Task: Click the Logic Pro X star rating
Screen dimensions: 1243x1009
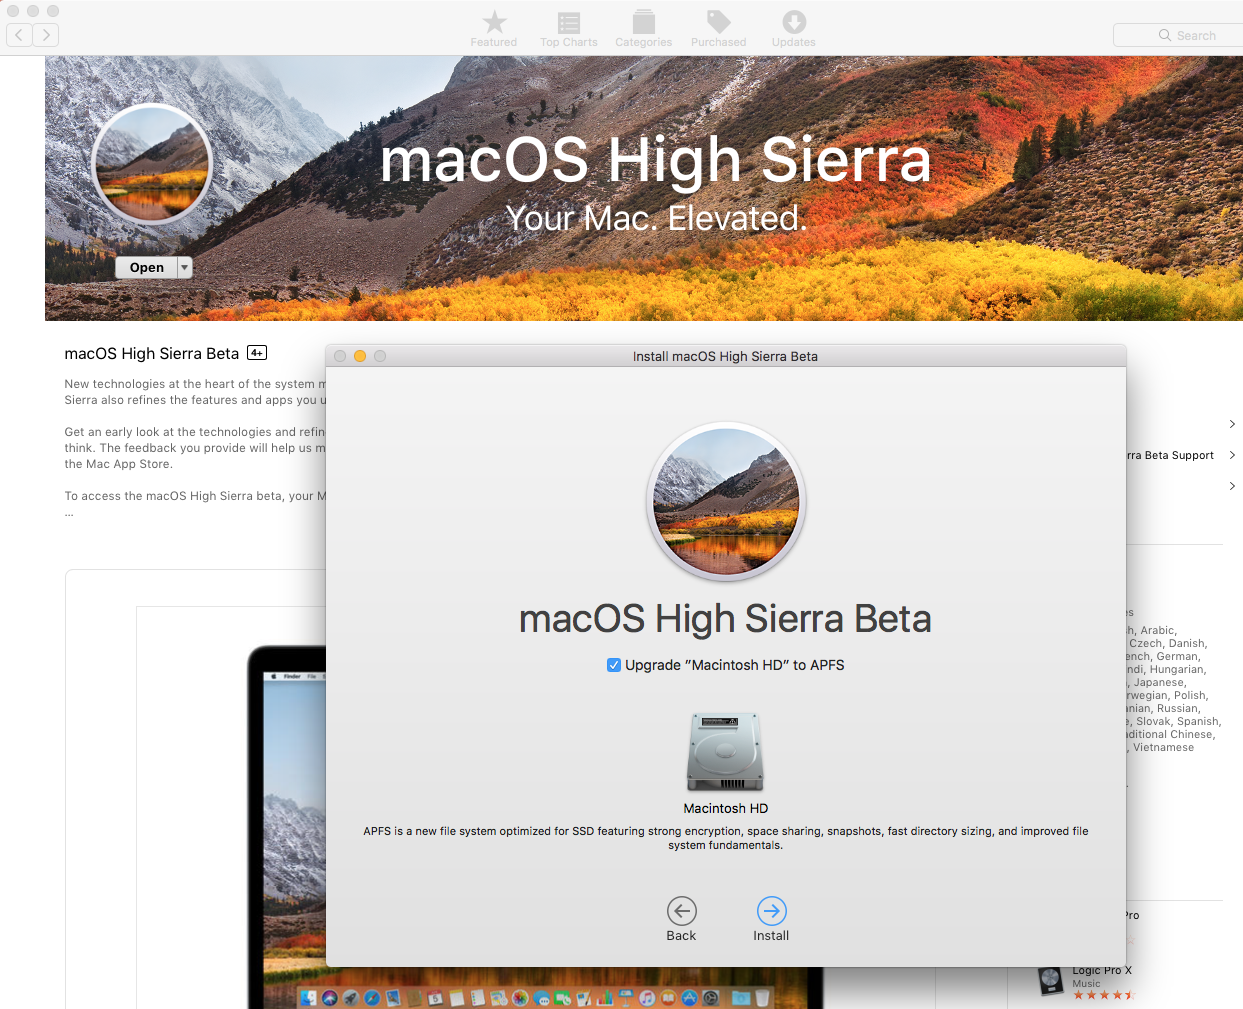Action: [1104, 996]
